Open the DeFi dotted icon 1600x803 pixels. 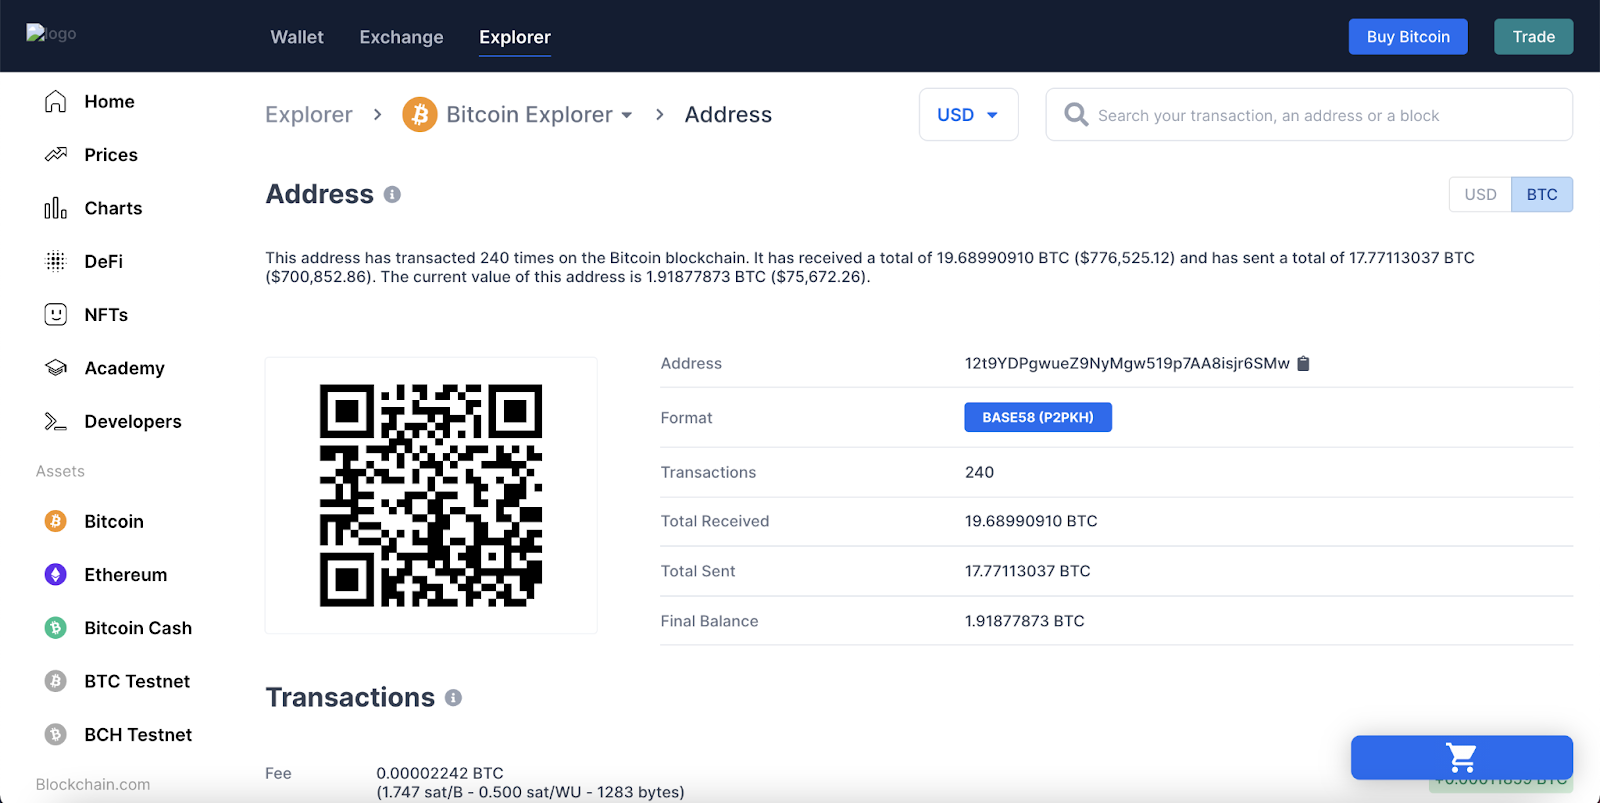tap(56, 261)
